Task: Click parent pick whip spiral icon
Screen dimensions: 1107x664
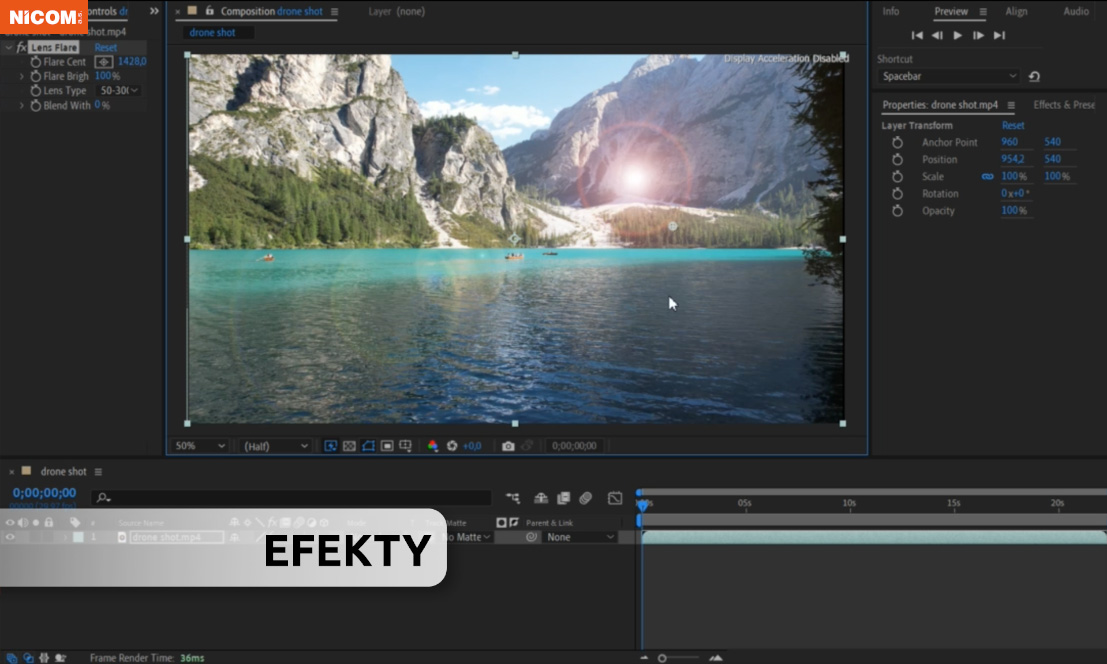Action: (532, 537)
